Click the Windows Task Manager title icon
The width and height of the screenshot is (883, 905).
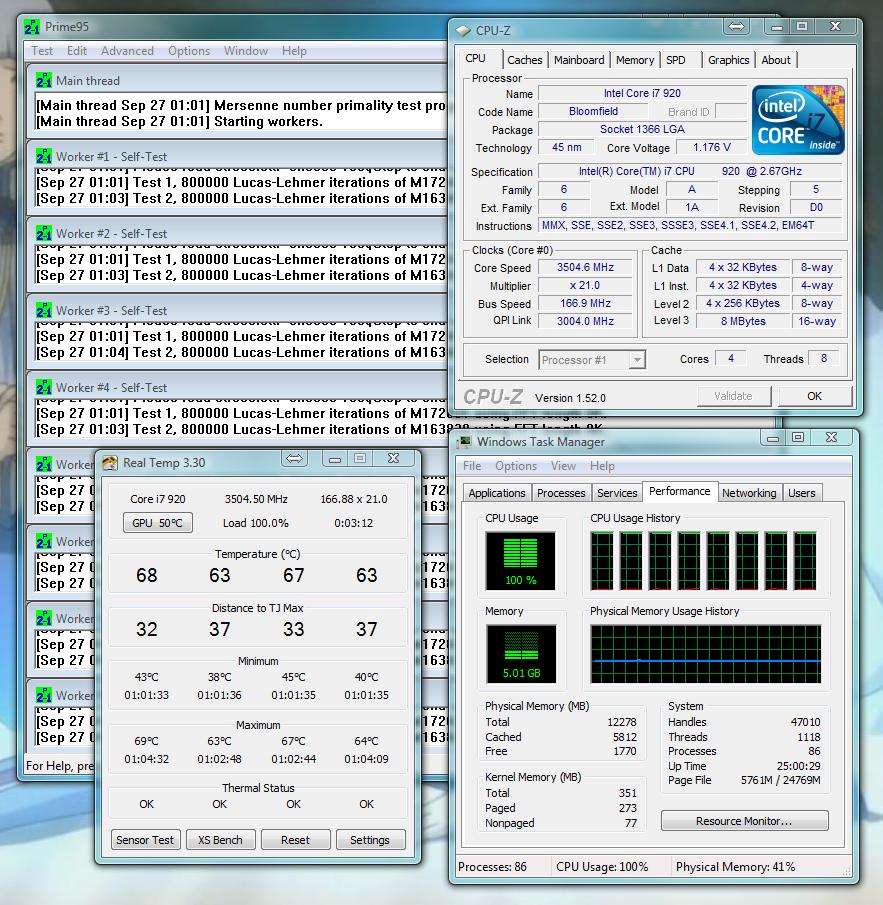click(465, 442)
